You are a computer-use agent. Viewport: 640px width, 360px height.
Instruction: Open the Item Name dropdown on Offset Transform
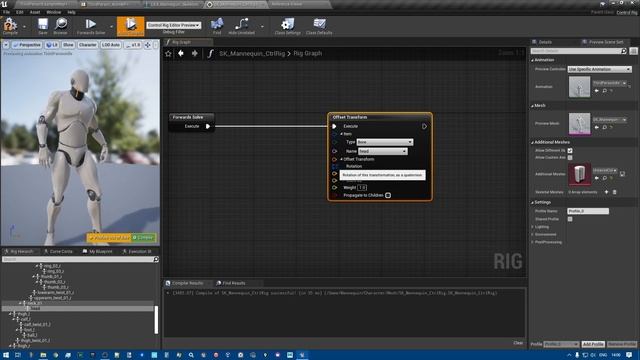click(x=382, y=151)
